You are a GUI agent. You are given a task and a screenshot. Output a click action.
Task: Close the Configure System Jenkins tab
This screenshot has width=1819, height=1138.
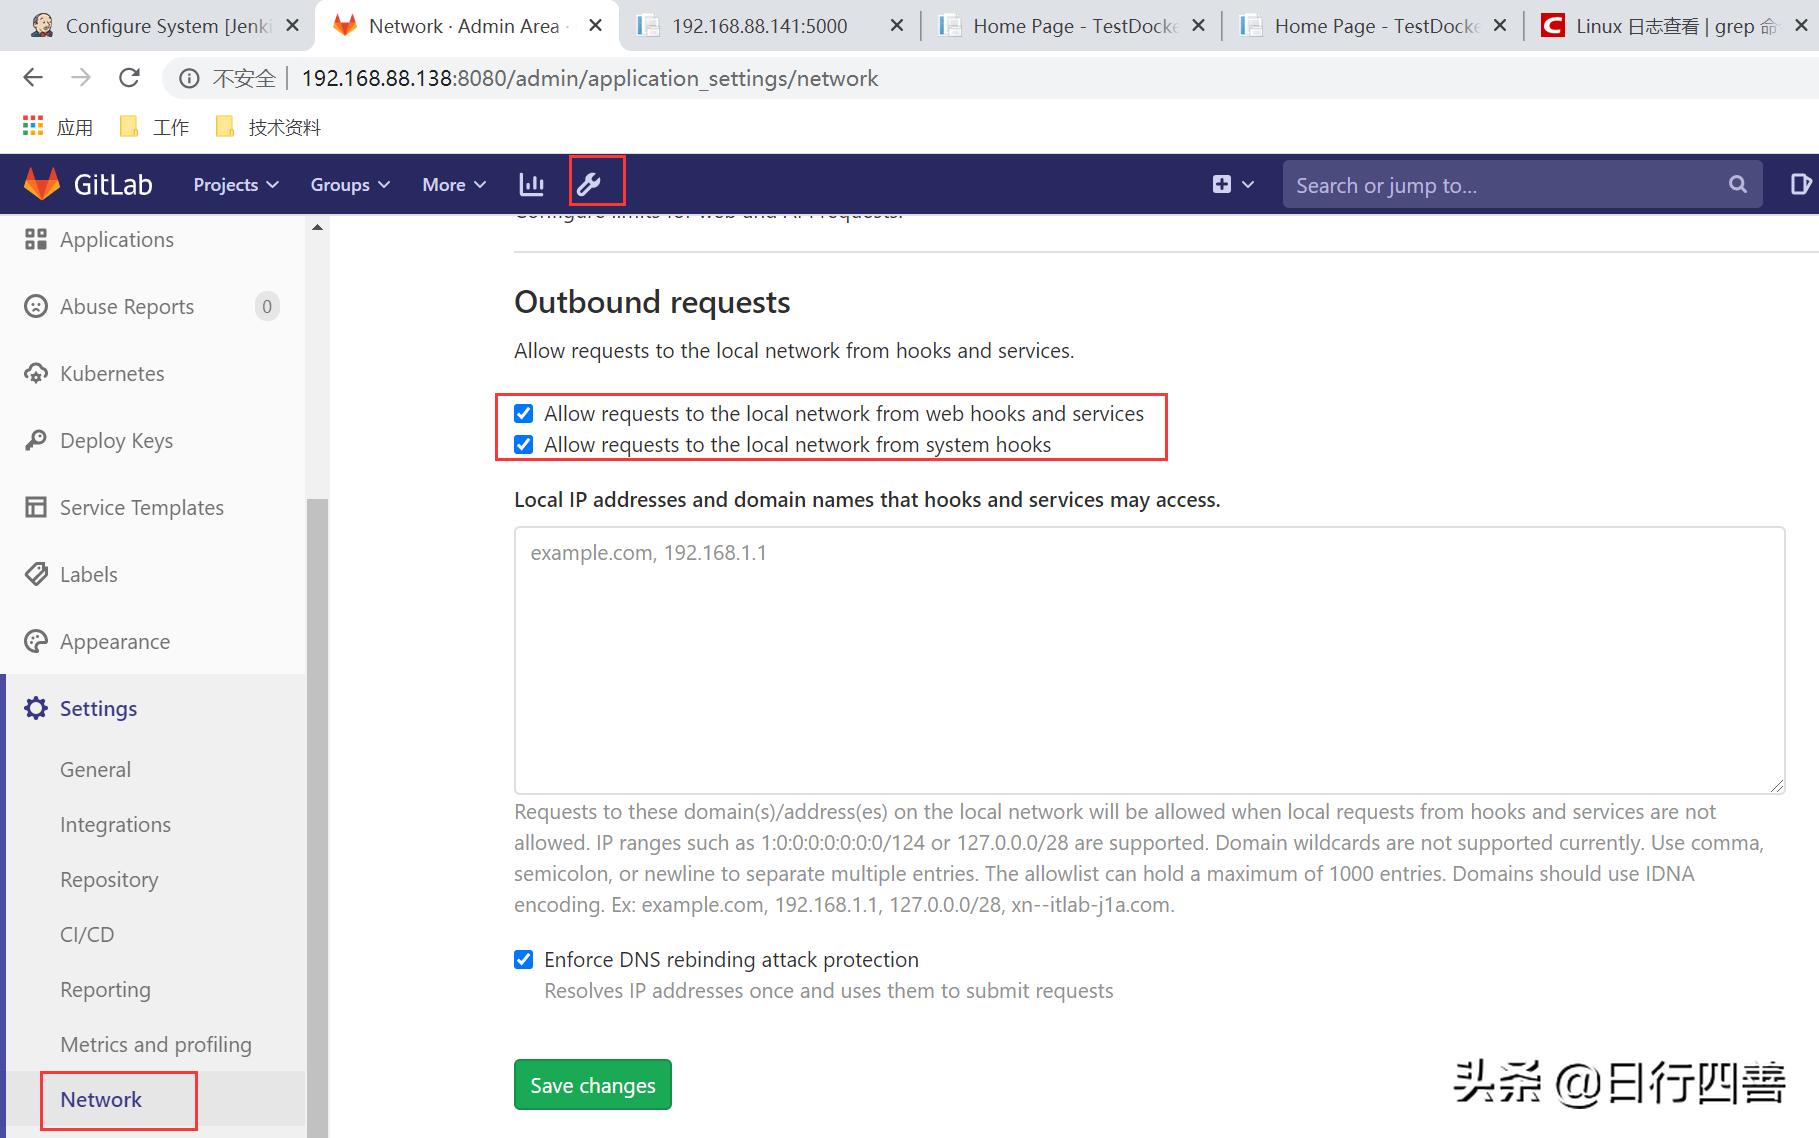(293, 26)
